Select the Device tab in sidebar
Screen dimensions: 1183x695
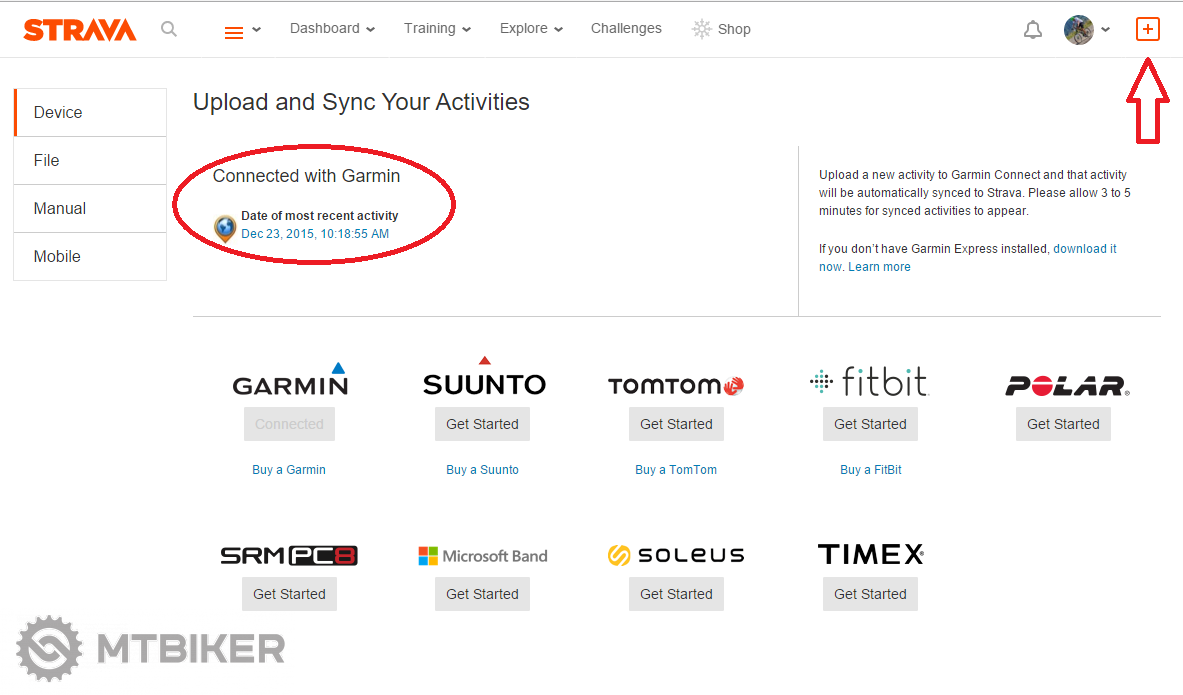click(91, 112)
